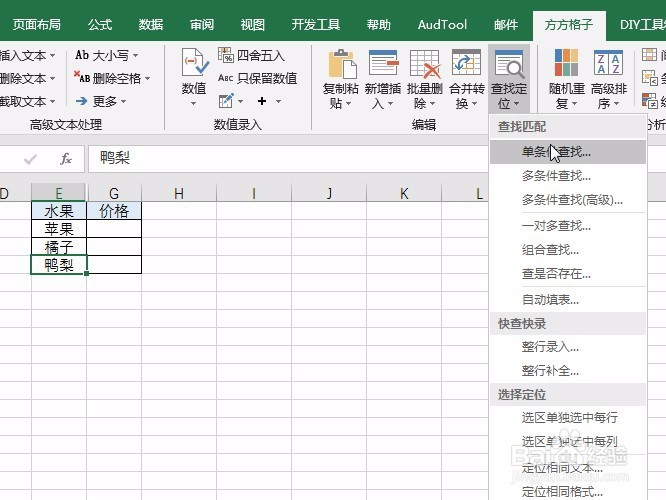The width and height of the screenshot is (666, 500).
Task: Click the fx insert function icon
Action: (65, 159)
